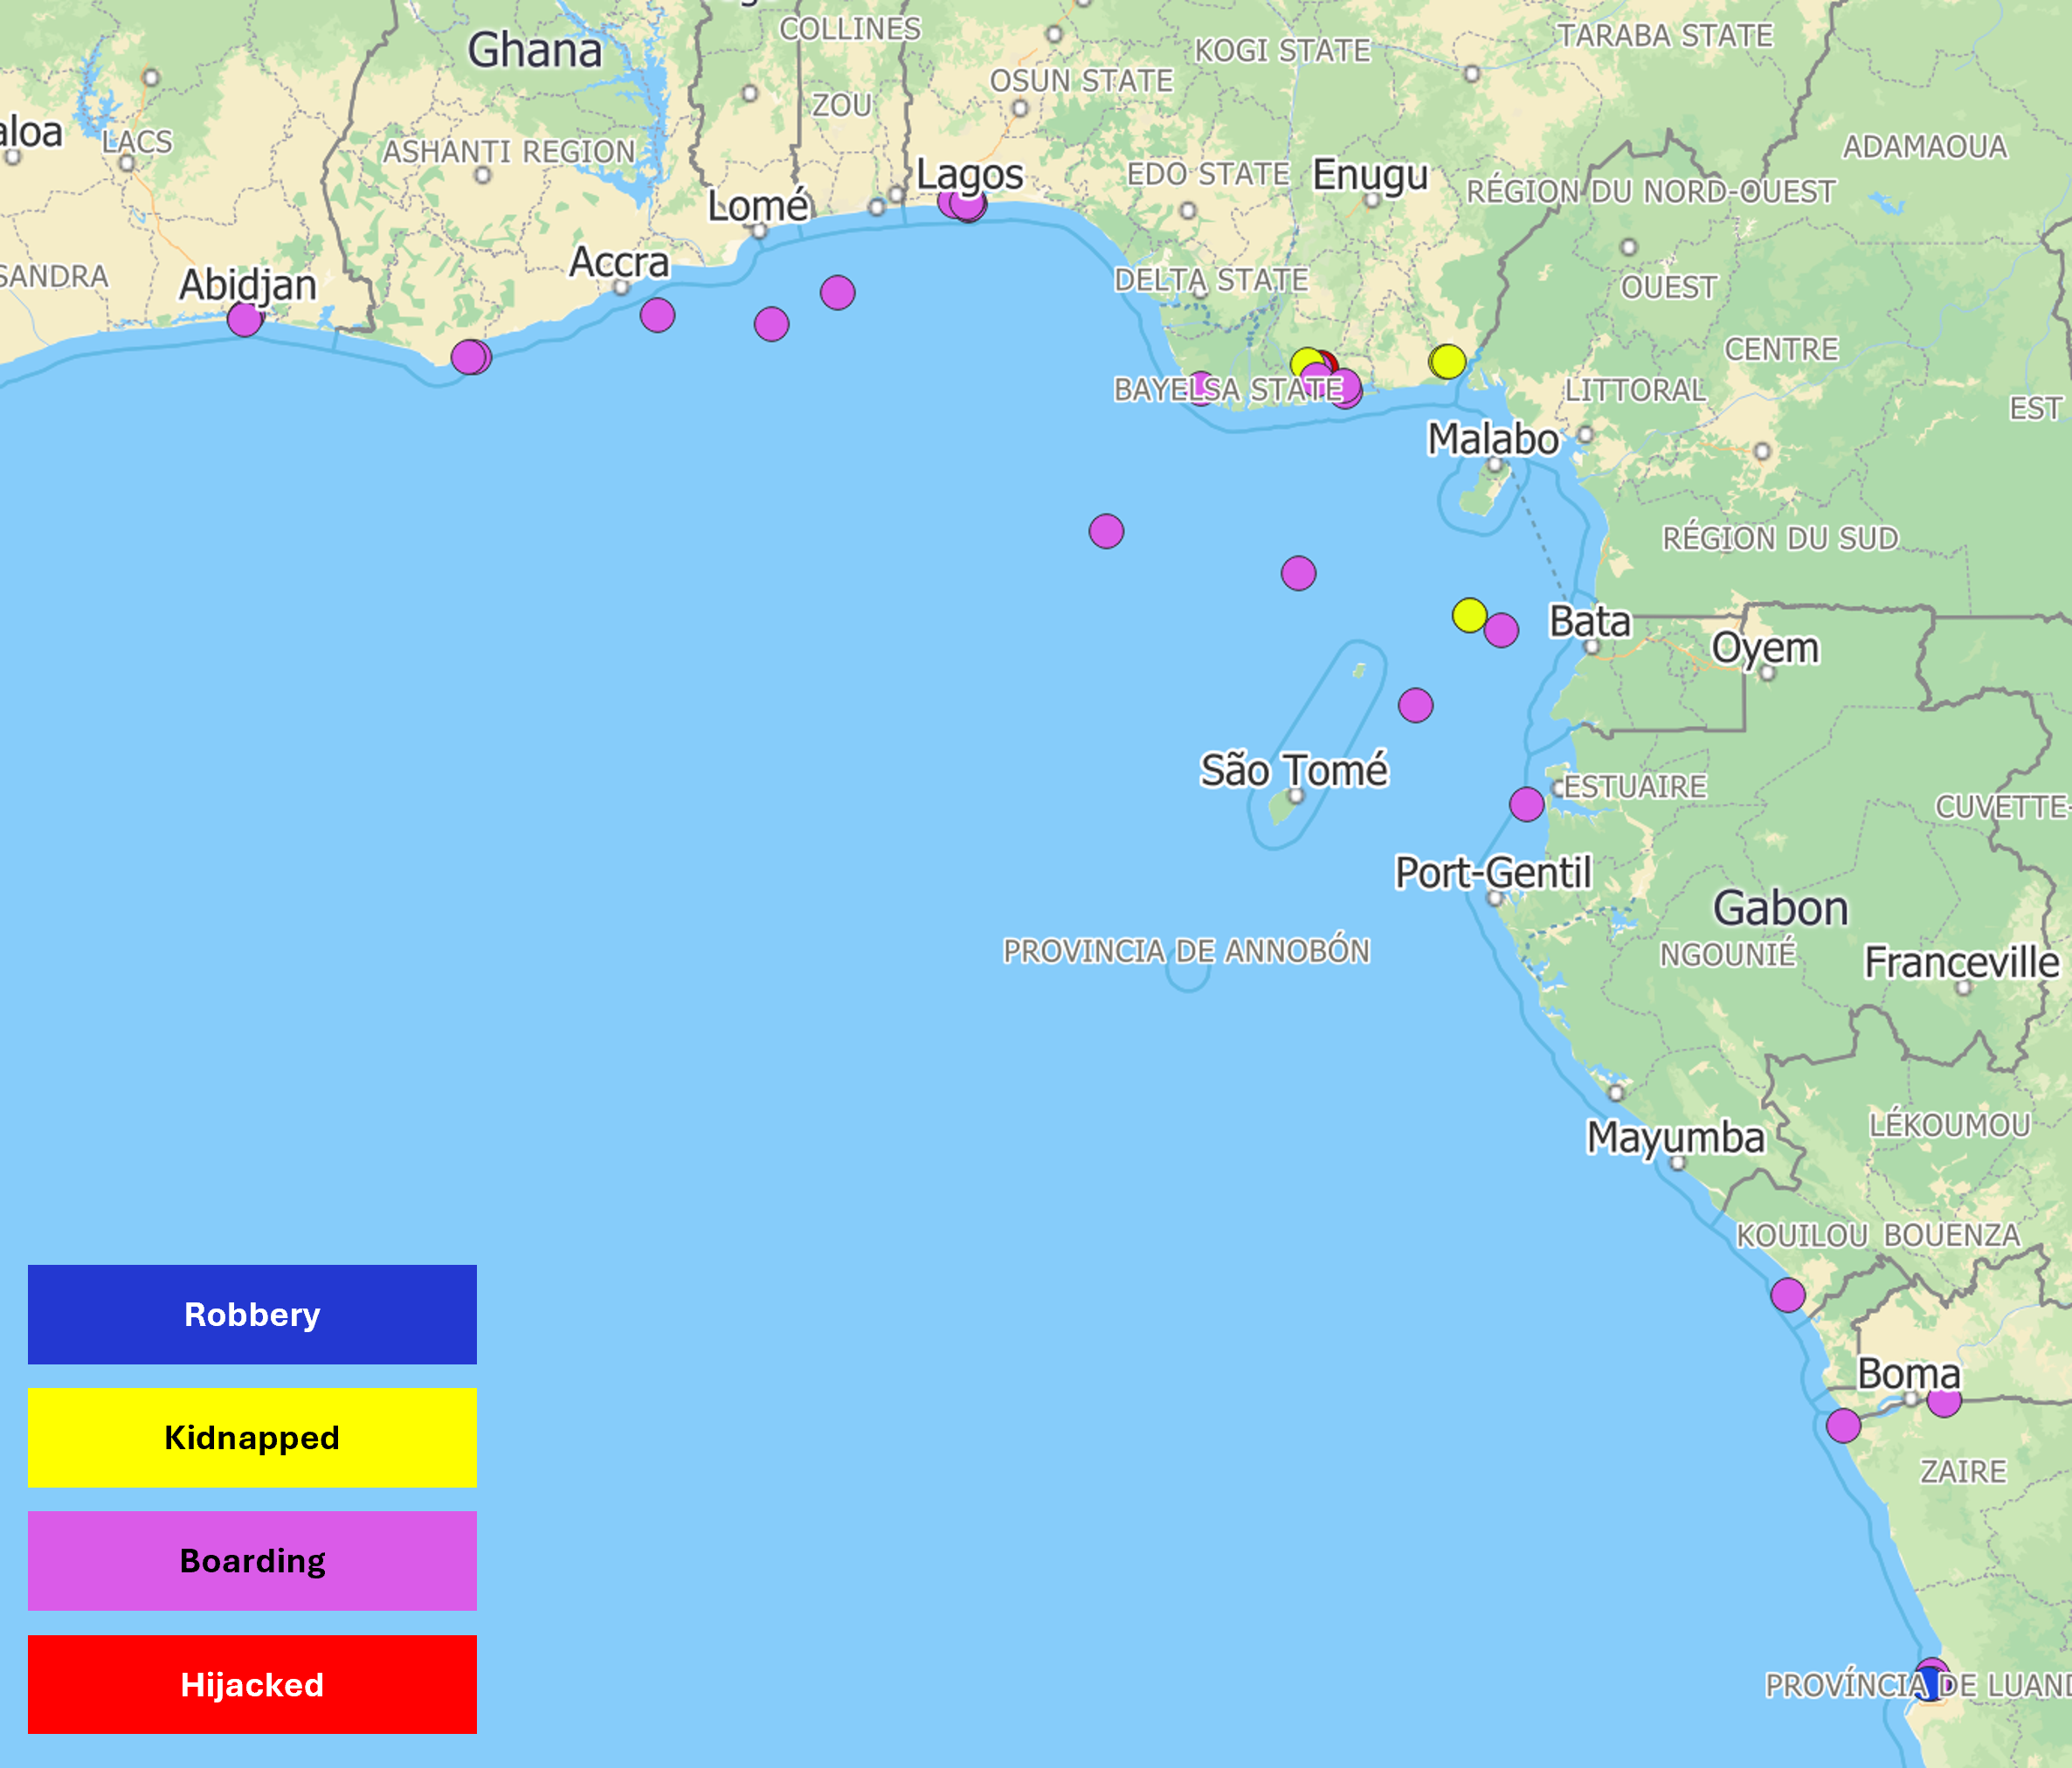This screenshot has width=2072, height=1768.
Task: Click the purple Boarding legend box
Action: pos(252,1560)
